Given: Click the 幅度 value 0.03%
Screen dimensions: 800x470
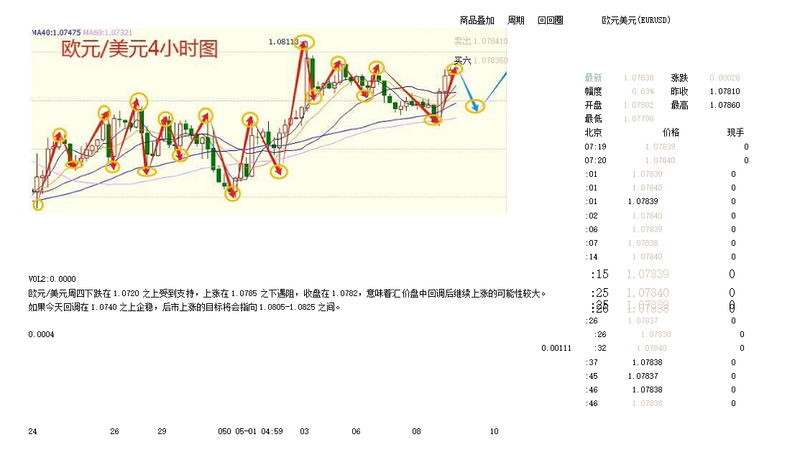Looking at the screenshot, I should [x=643, y=91].
